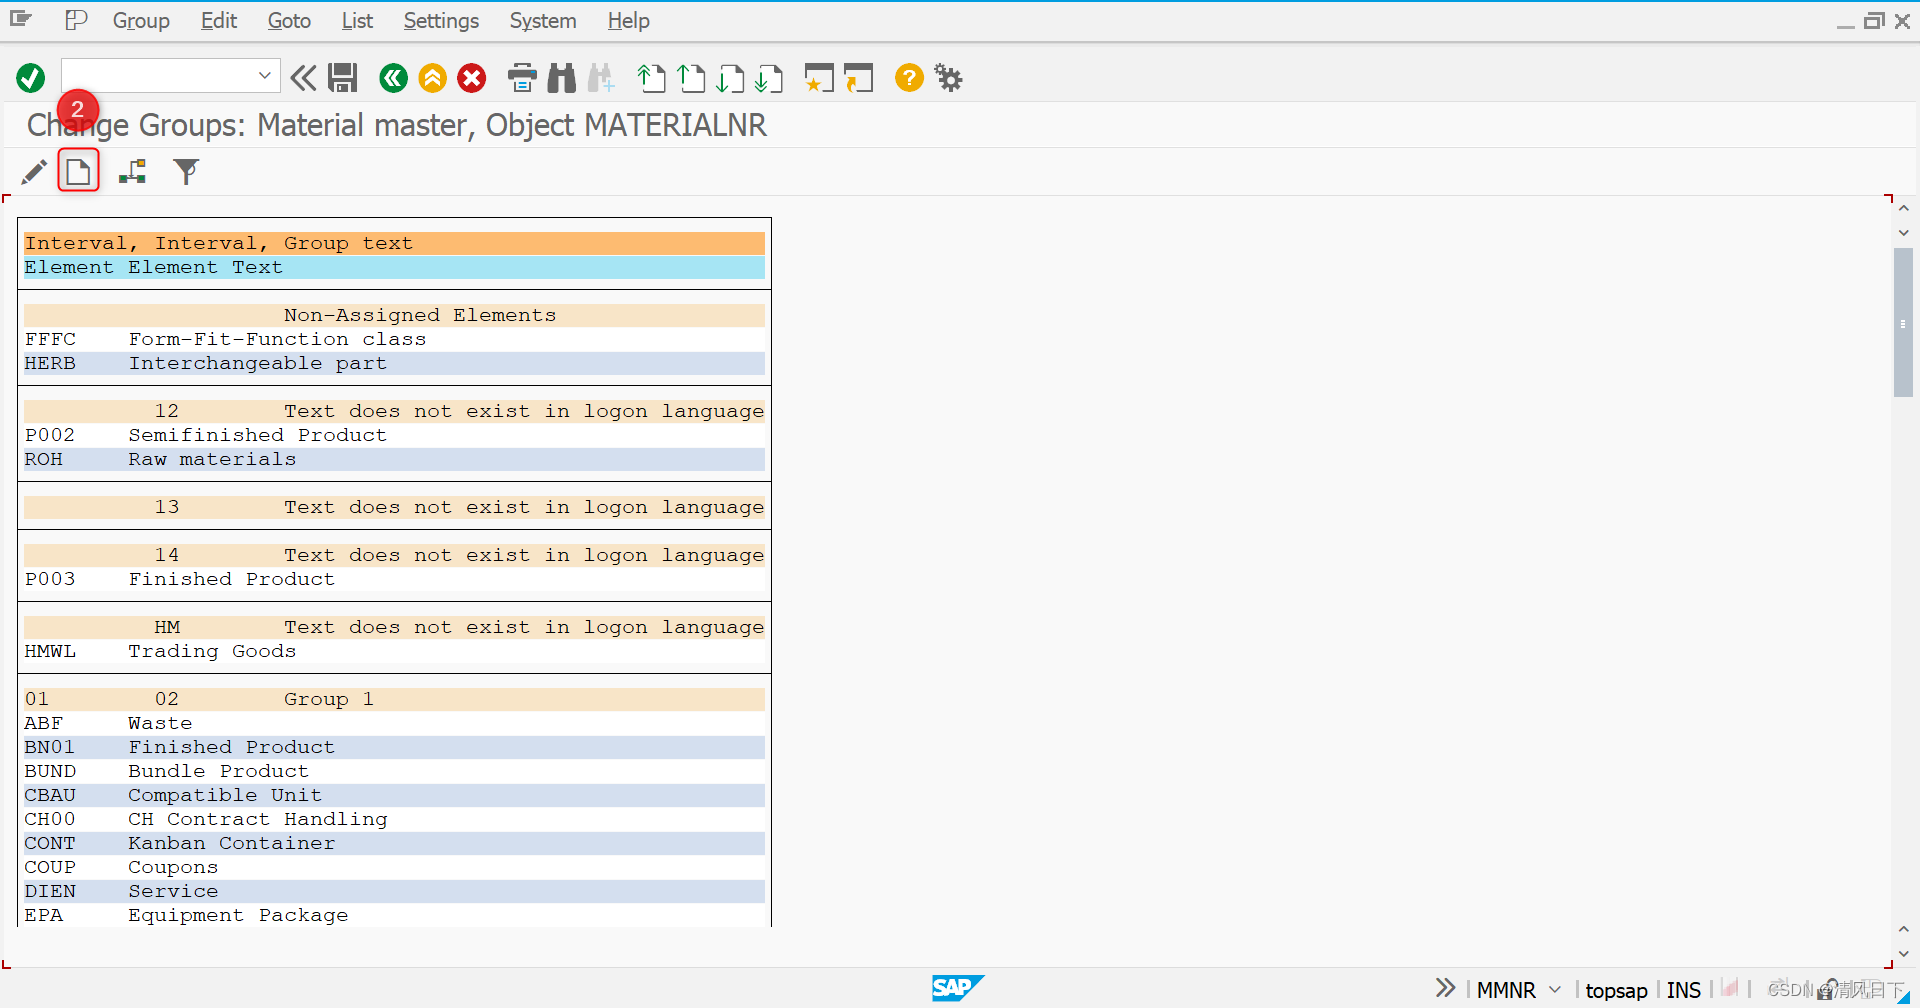The height and width of the screenshot is (1008, 1920).
Task: Select CH00 CH Contract Handling row
Action: tap(394, 819)
